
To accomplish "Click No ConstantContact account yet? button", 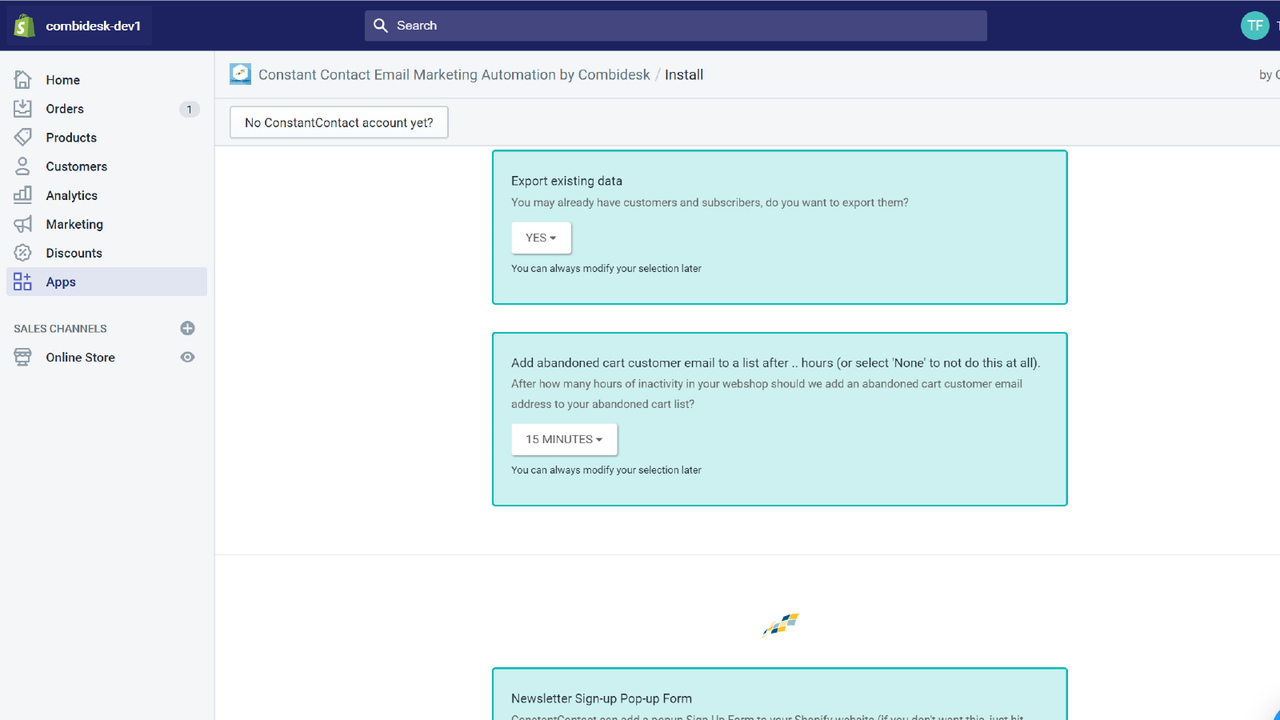I will coord(339,123).
